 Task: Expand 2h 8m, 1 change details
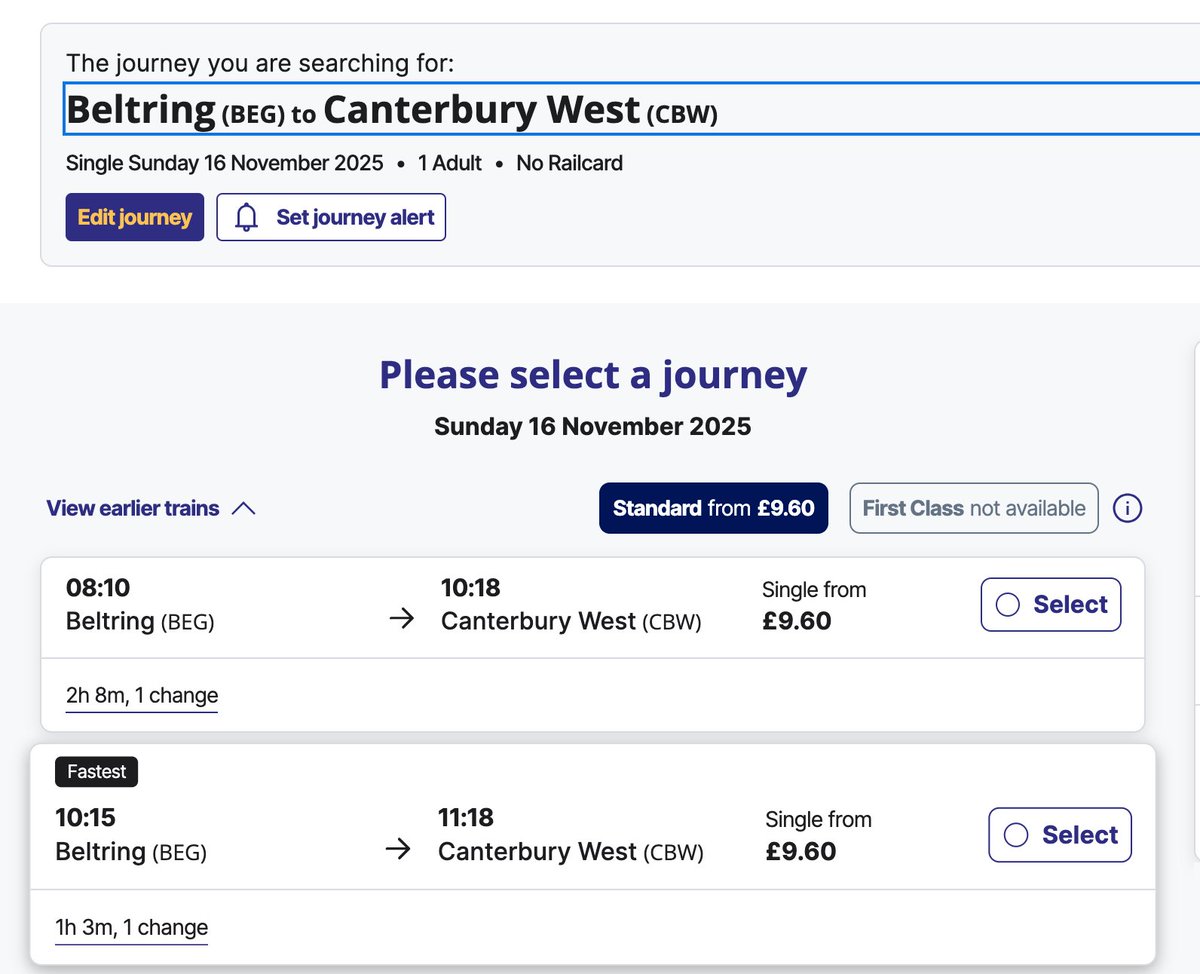(142, 695)
